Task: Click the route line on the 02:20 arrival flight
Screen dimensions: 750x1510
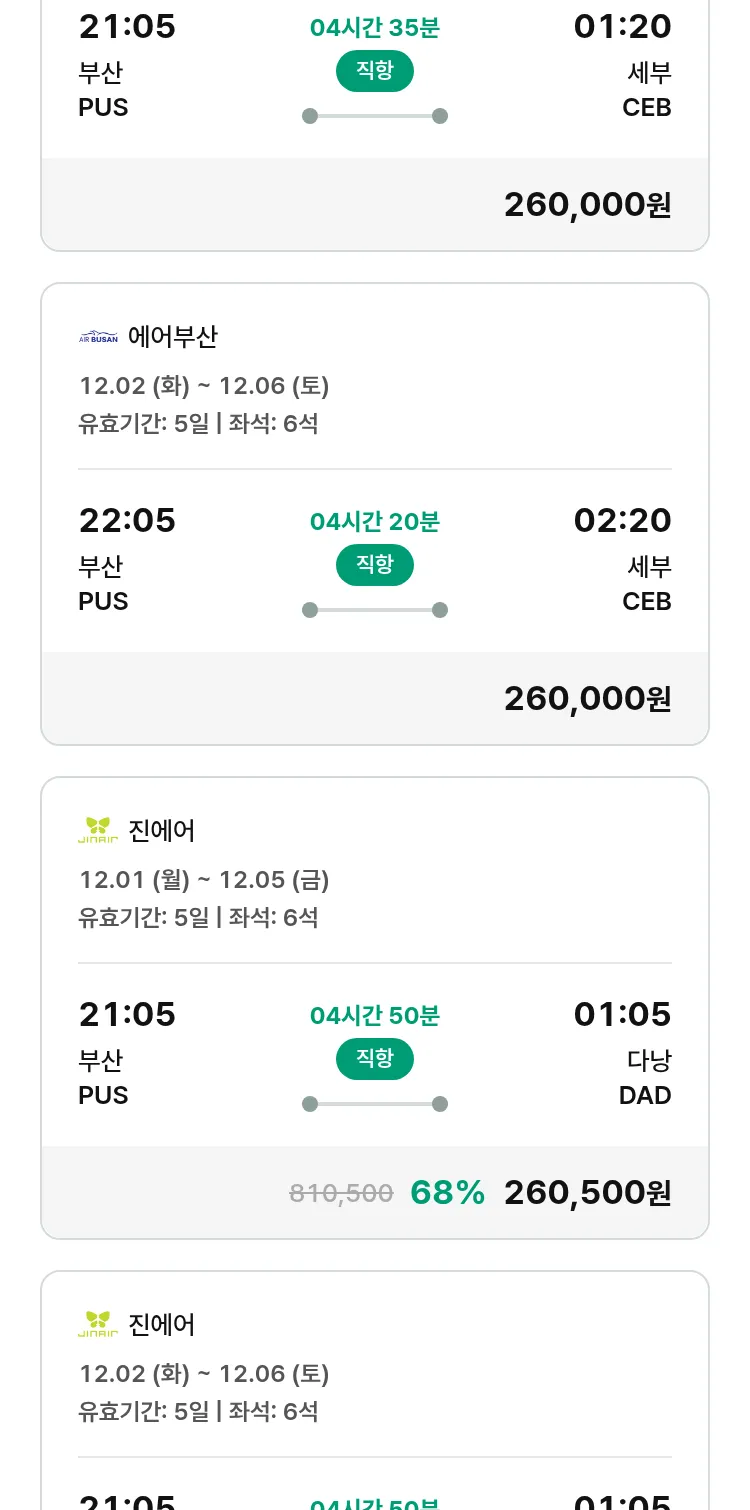Action: (374, 610)
